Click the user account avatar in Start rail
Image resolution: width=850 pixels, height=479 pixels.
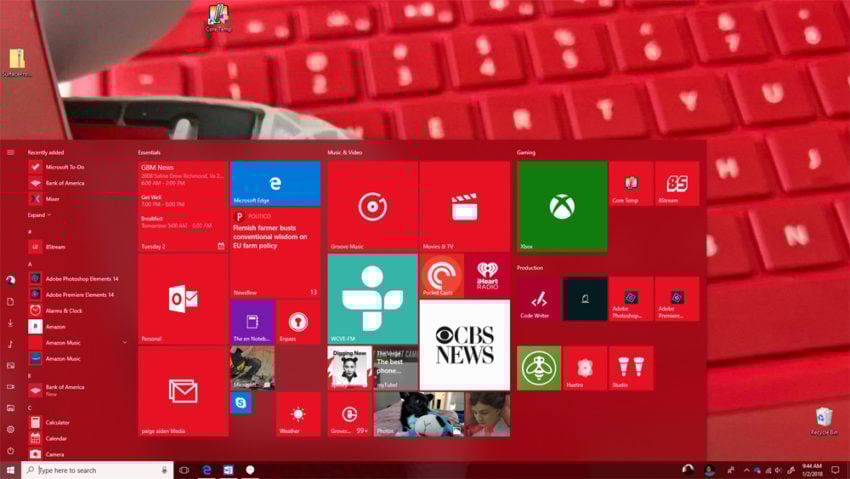(x=10, y=280)
